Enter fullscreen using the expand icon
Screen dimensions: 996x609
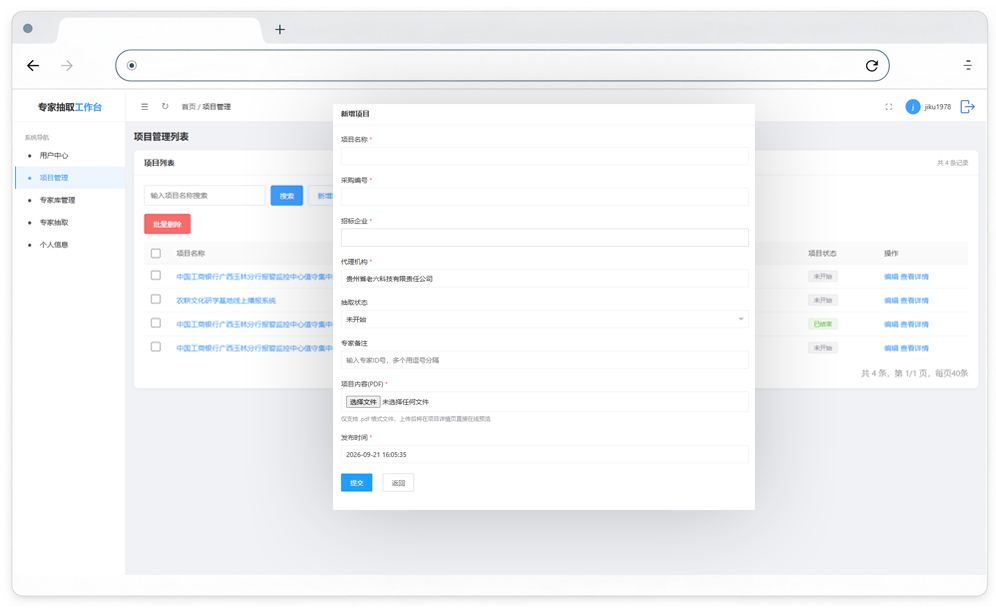889,107
